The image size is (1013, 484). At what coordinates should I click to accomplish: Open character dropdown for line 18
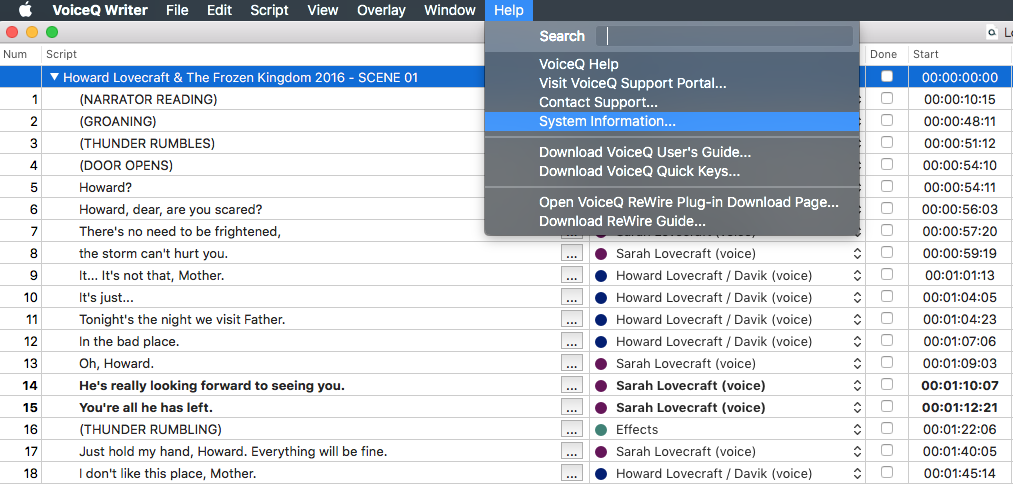point(857,474)
